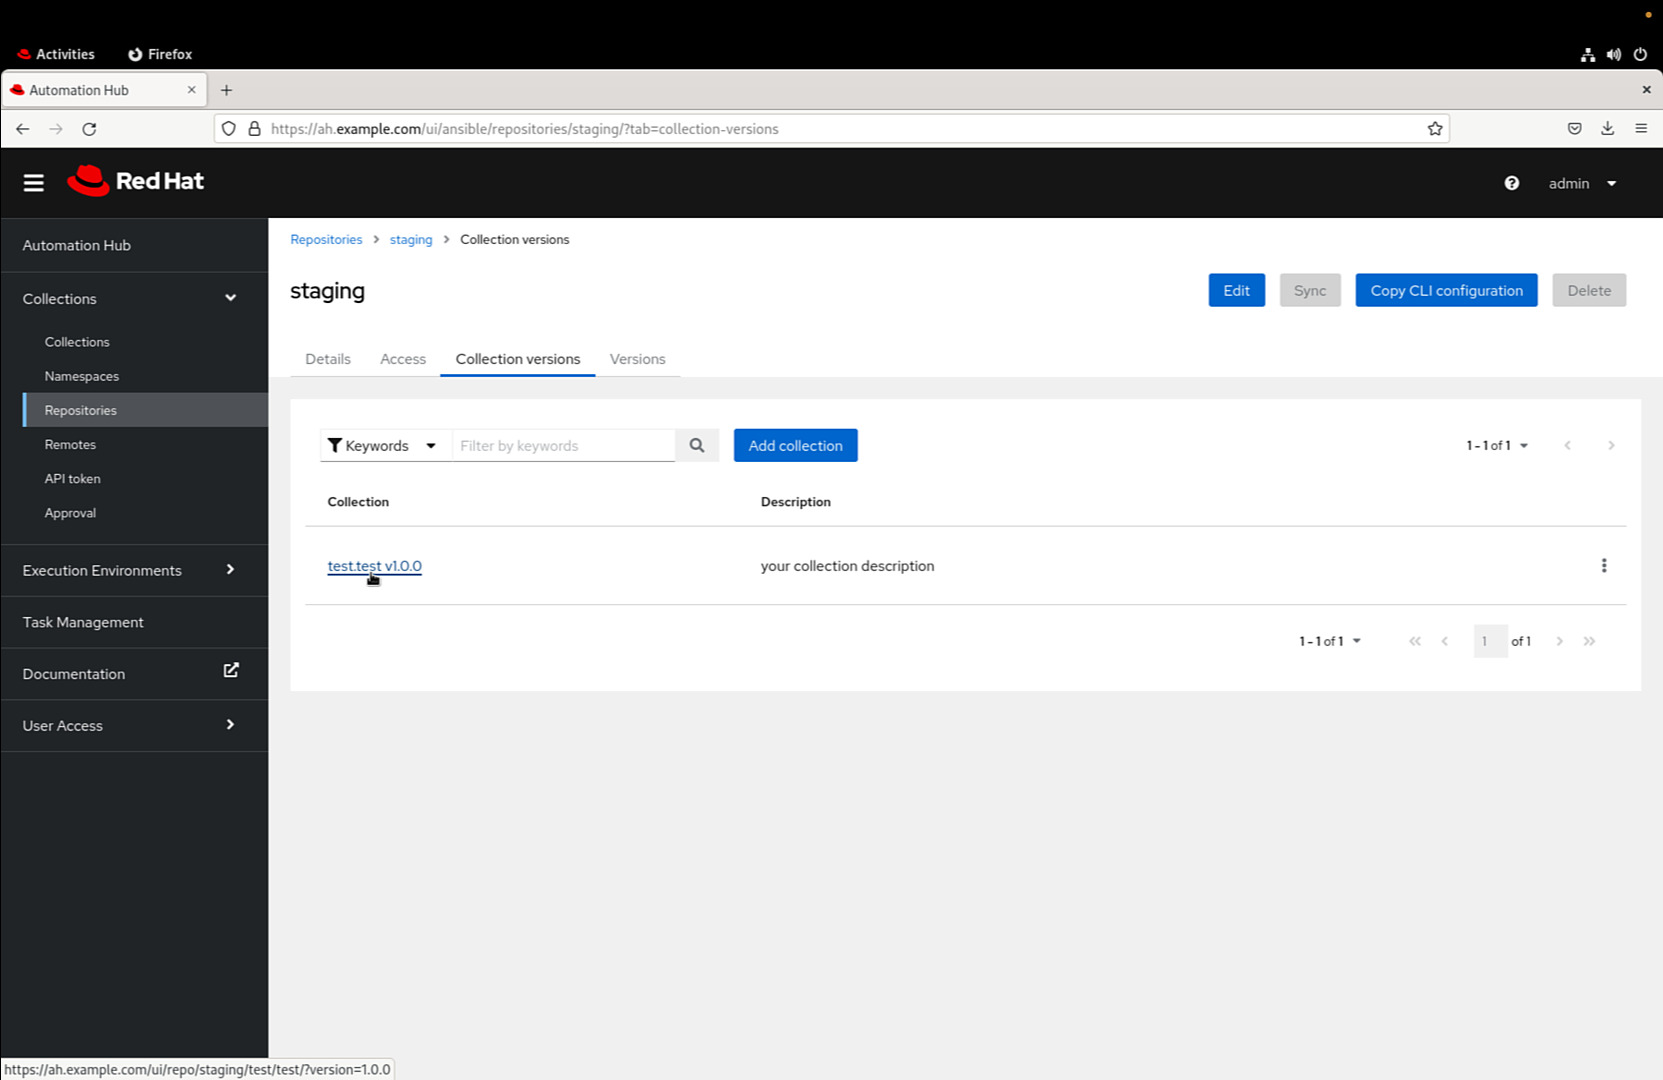Click top pagination next arrow

click(x=1611, y=445)
